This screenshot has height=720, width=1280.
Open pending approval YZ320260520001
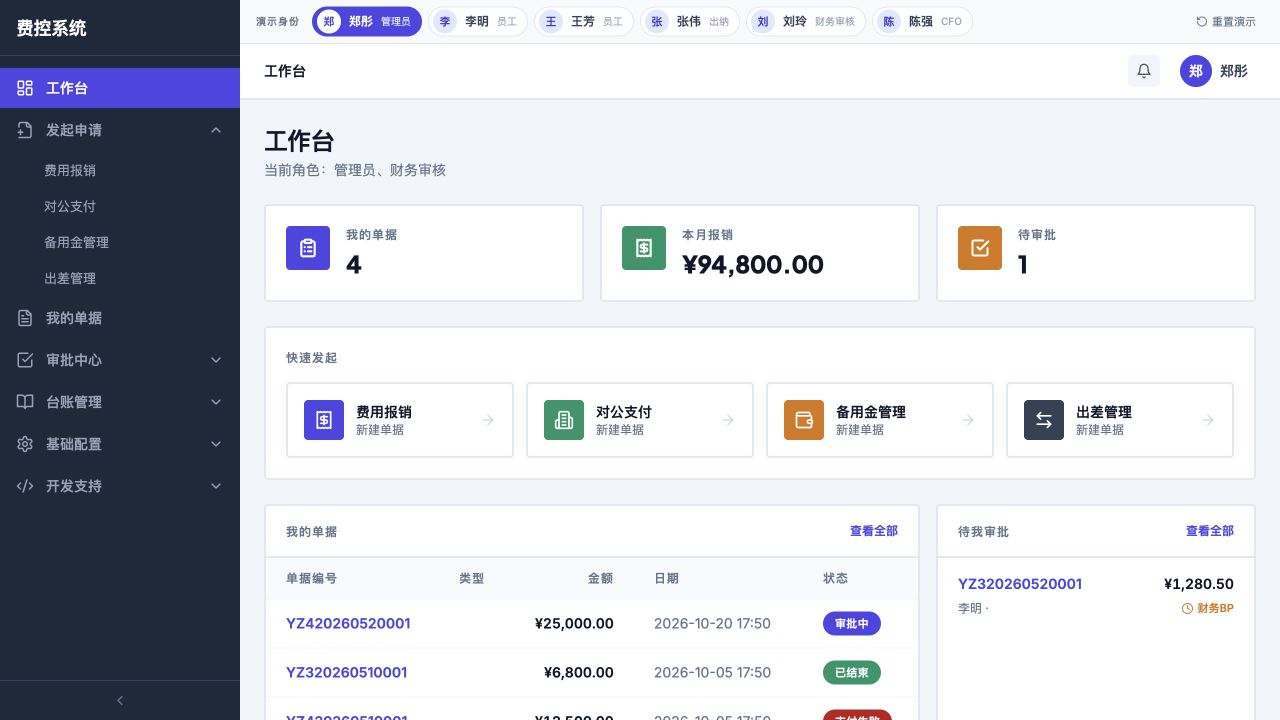[x=1020, y=584]
